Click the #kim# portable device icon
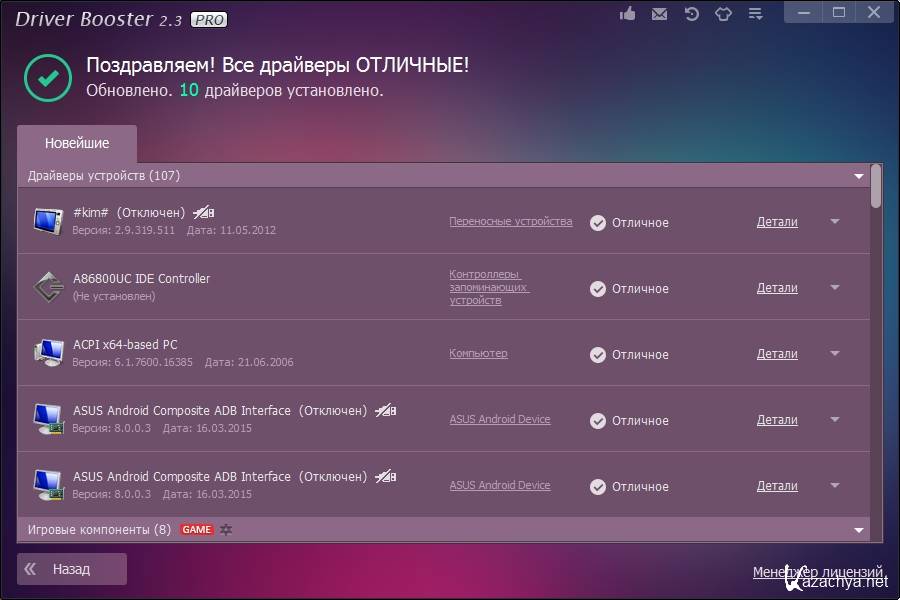The image size is (900, 600). pos(47,221)
